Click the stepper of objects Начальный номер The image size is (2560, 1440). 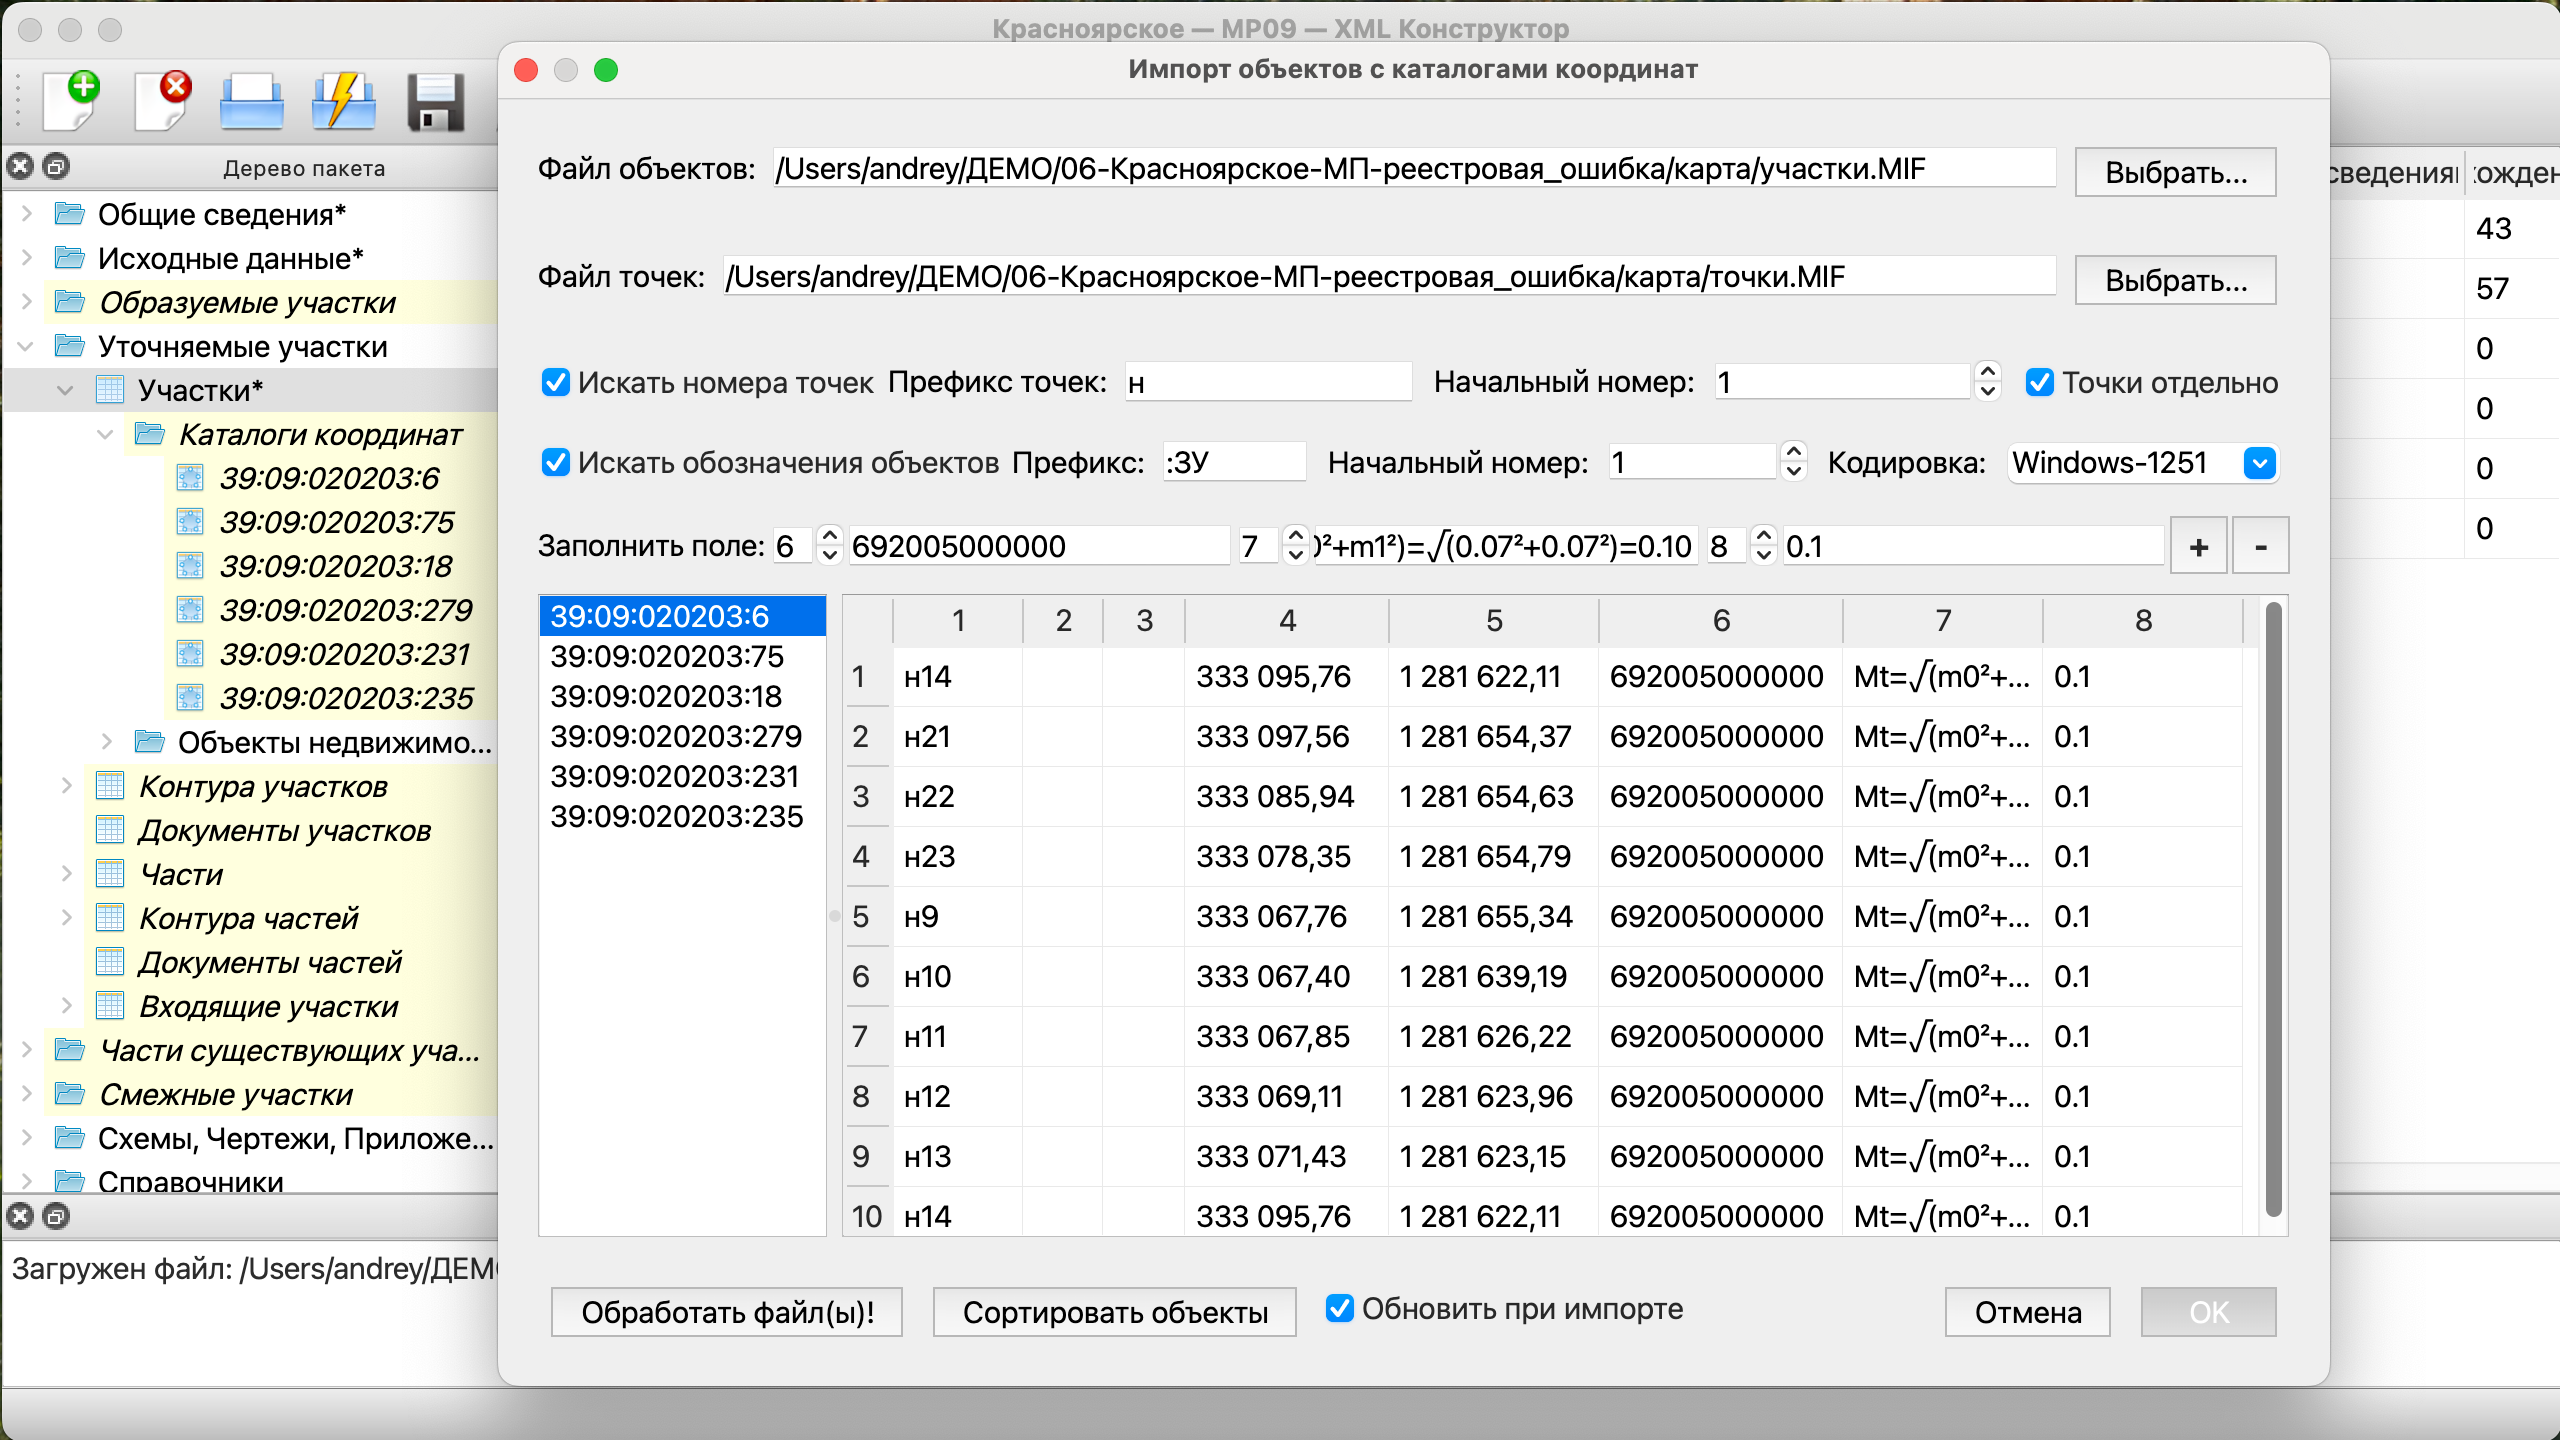[1794, 462]
